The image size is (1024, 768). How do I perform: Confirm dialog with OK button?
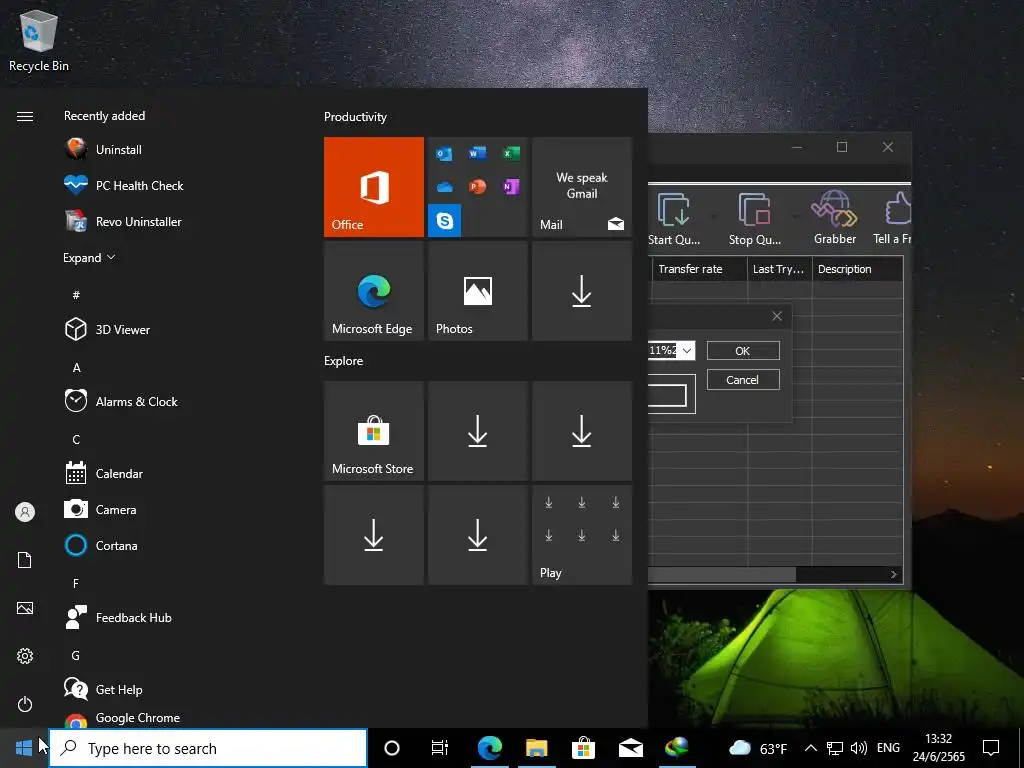pyautogui.click(x=743, y=351)
